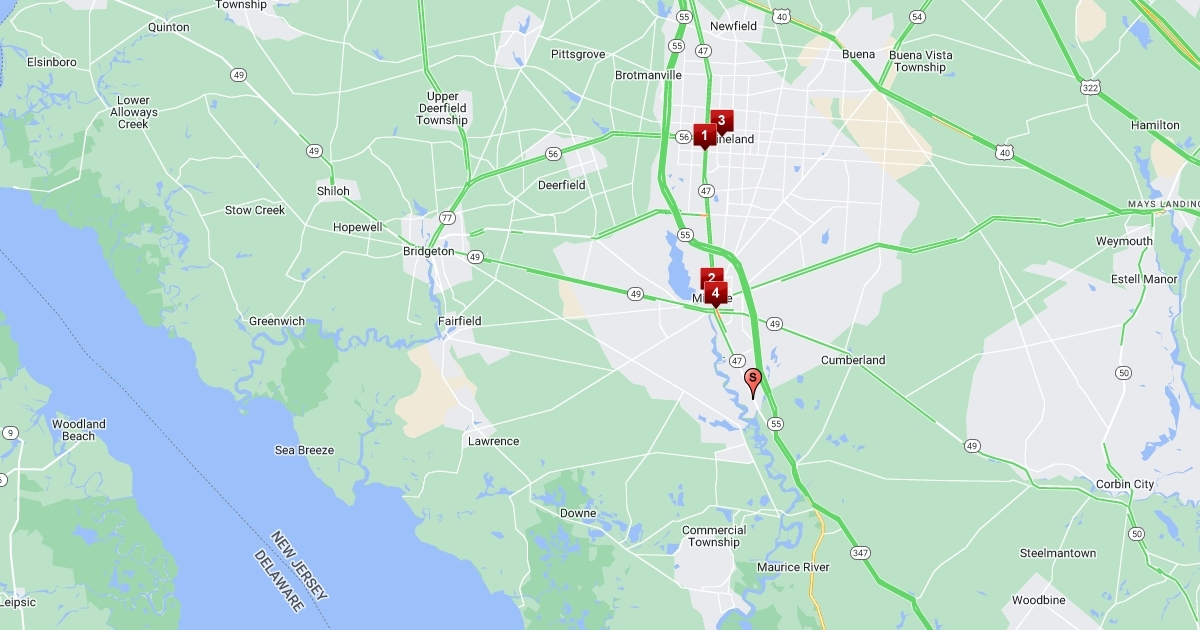Click the Bridgeton city label

(x=428, y=251)
